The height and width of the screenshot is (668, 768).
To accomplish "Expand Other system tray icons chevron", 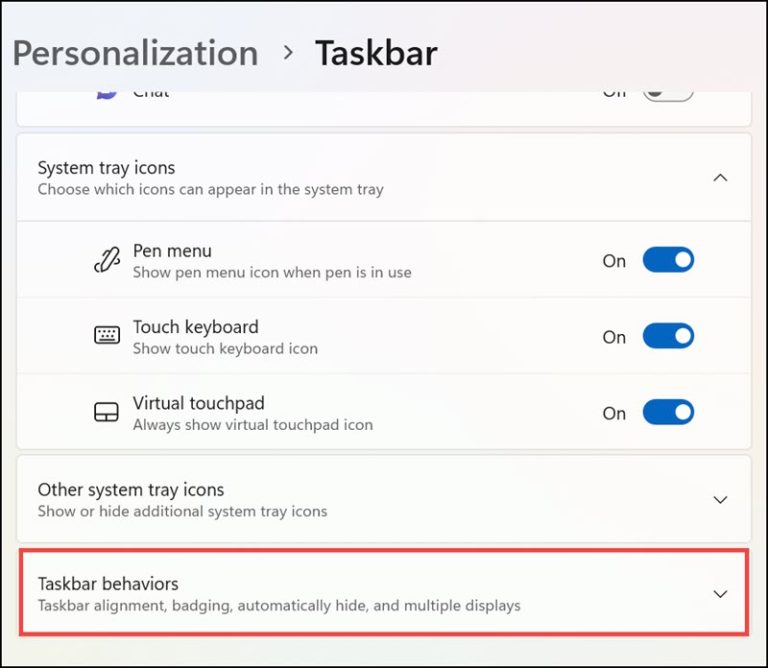I will pyautogui.click(x=720, y=499).
